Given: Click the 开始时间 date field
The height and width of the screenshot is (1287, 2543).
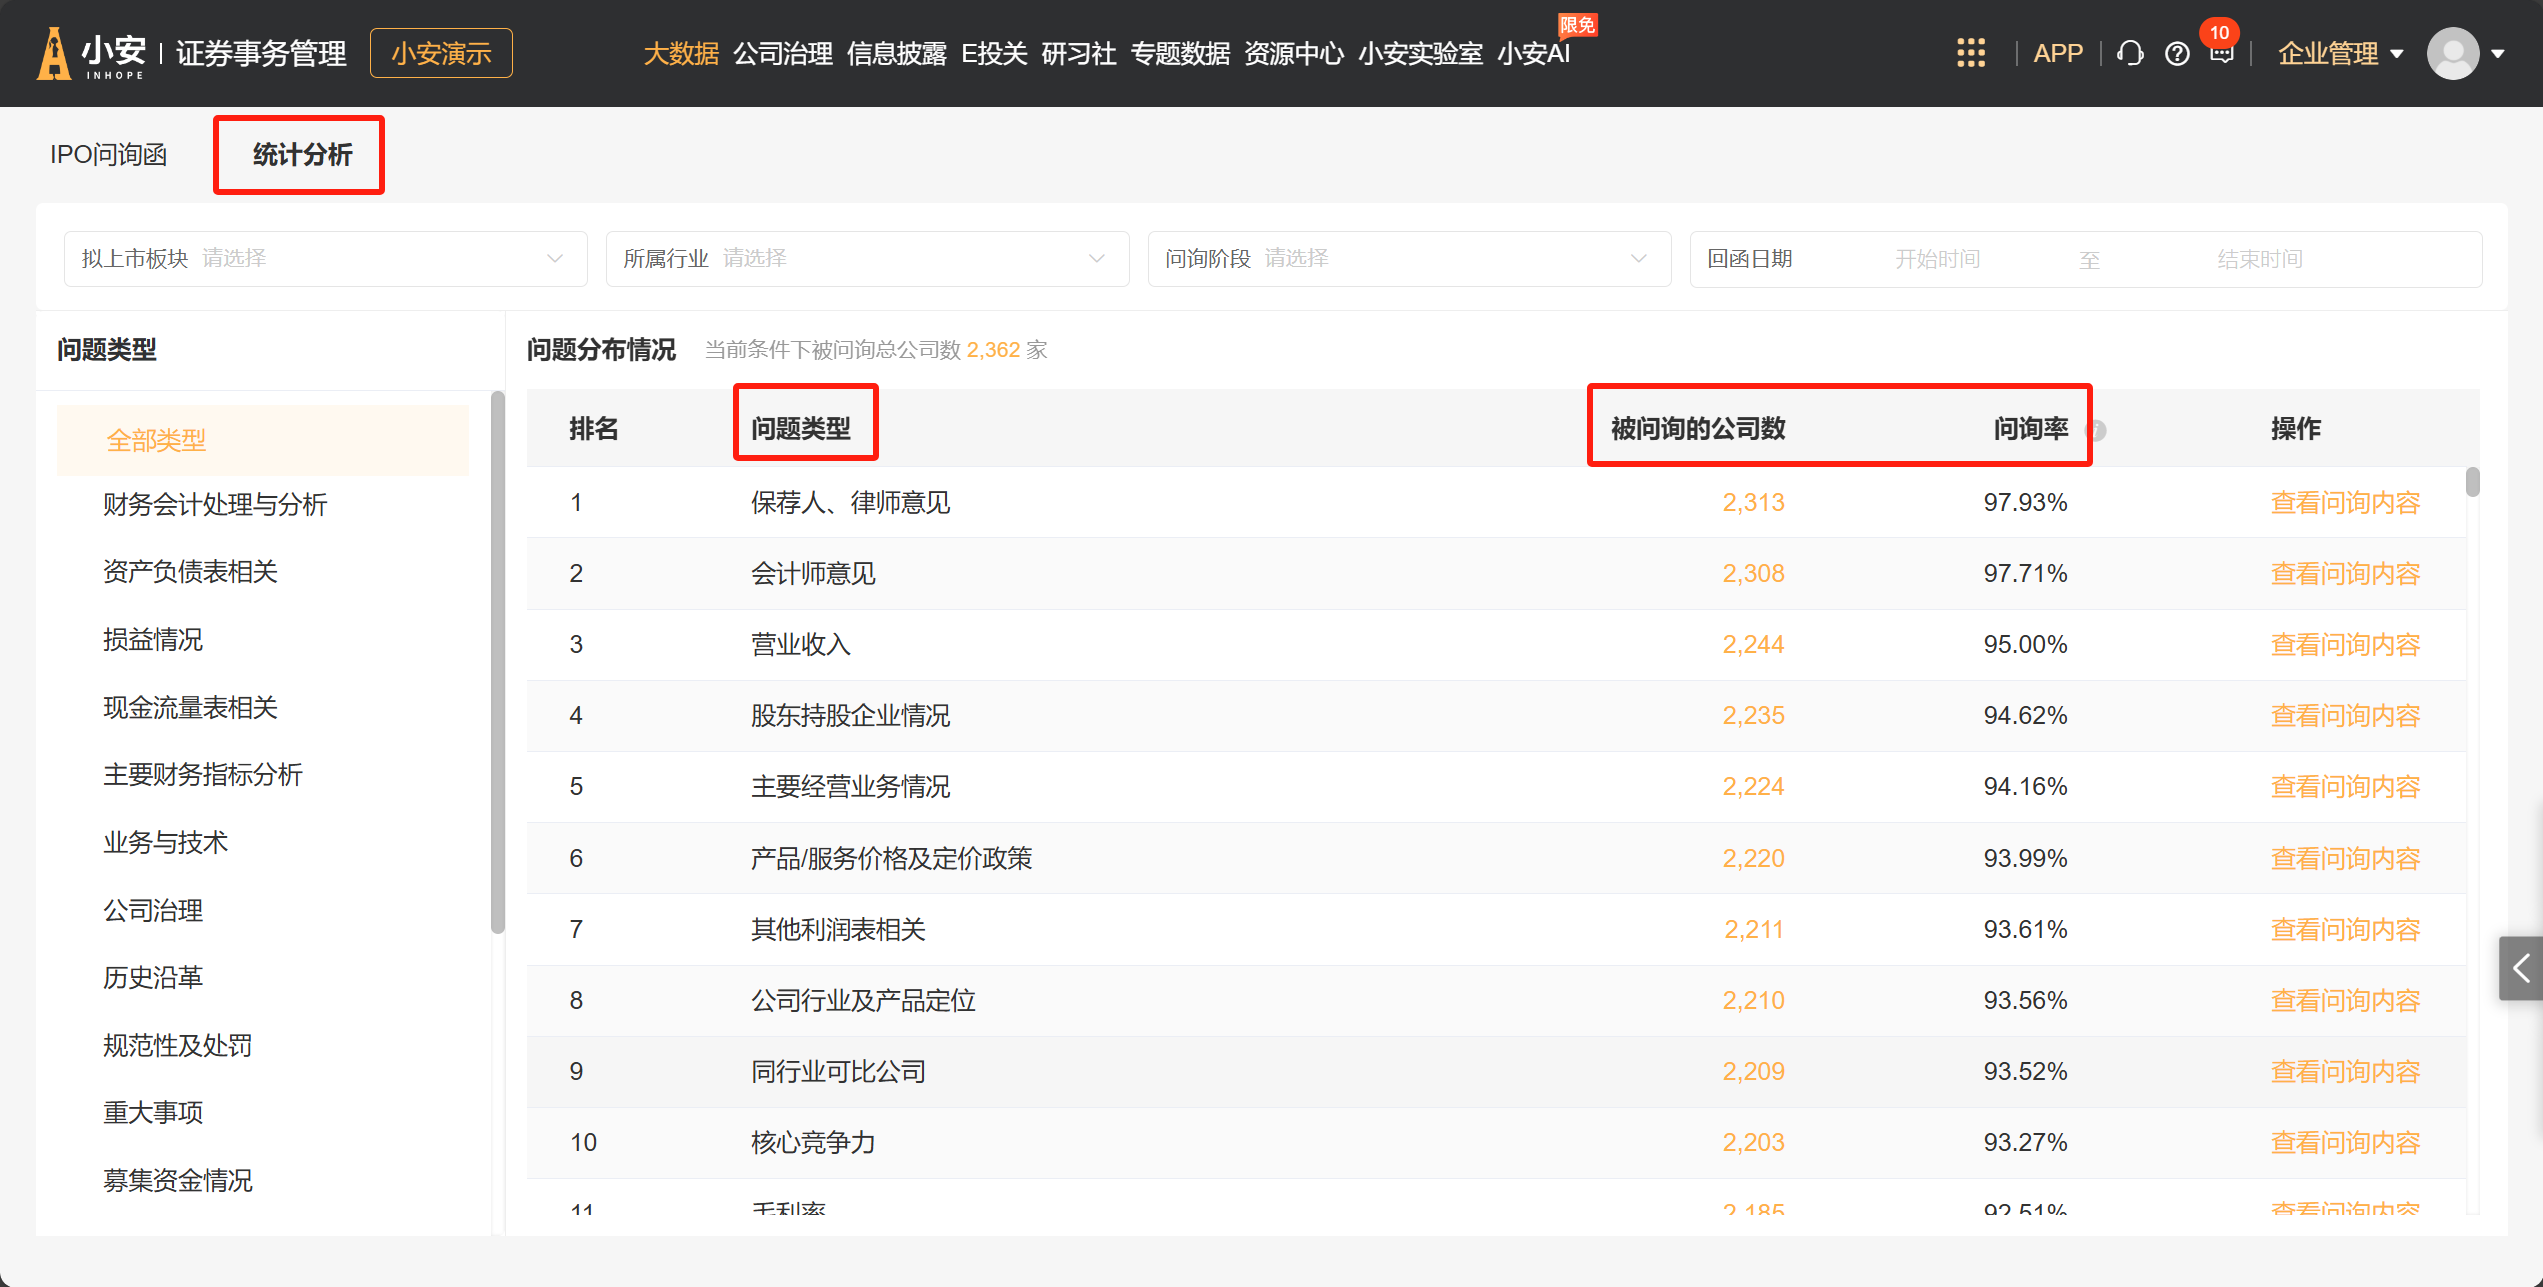Looking at the screenshot, I should [1937, 259].
